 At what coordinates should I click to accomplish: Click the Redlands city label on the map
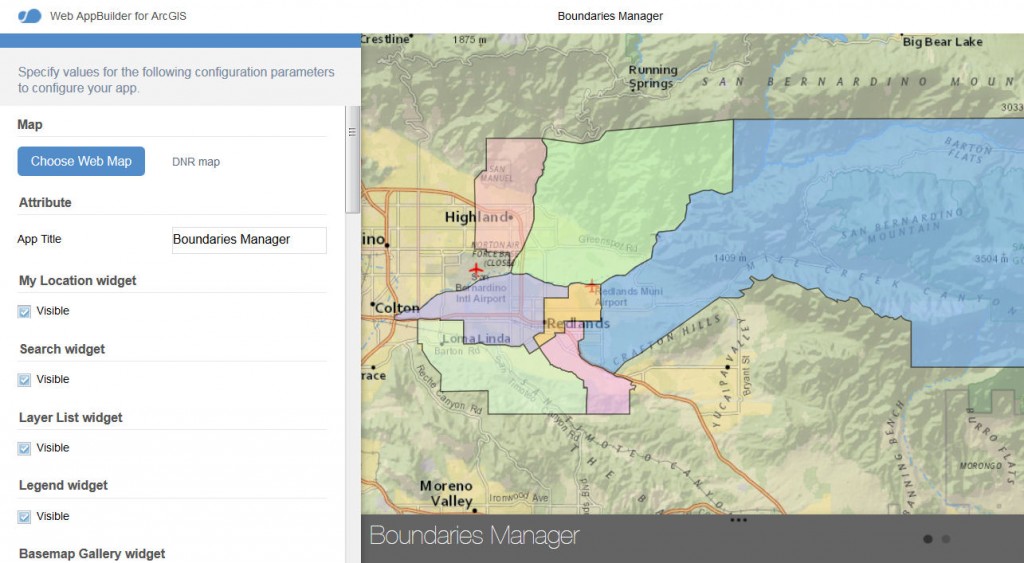coord(578,323)
